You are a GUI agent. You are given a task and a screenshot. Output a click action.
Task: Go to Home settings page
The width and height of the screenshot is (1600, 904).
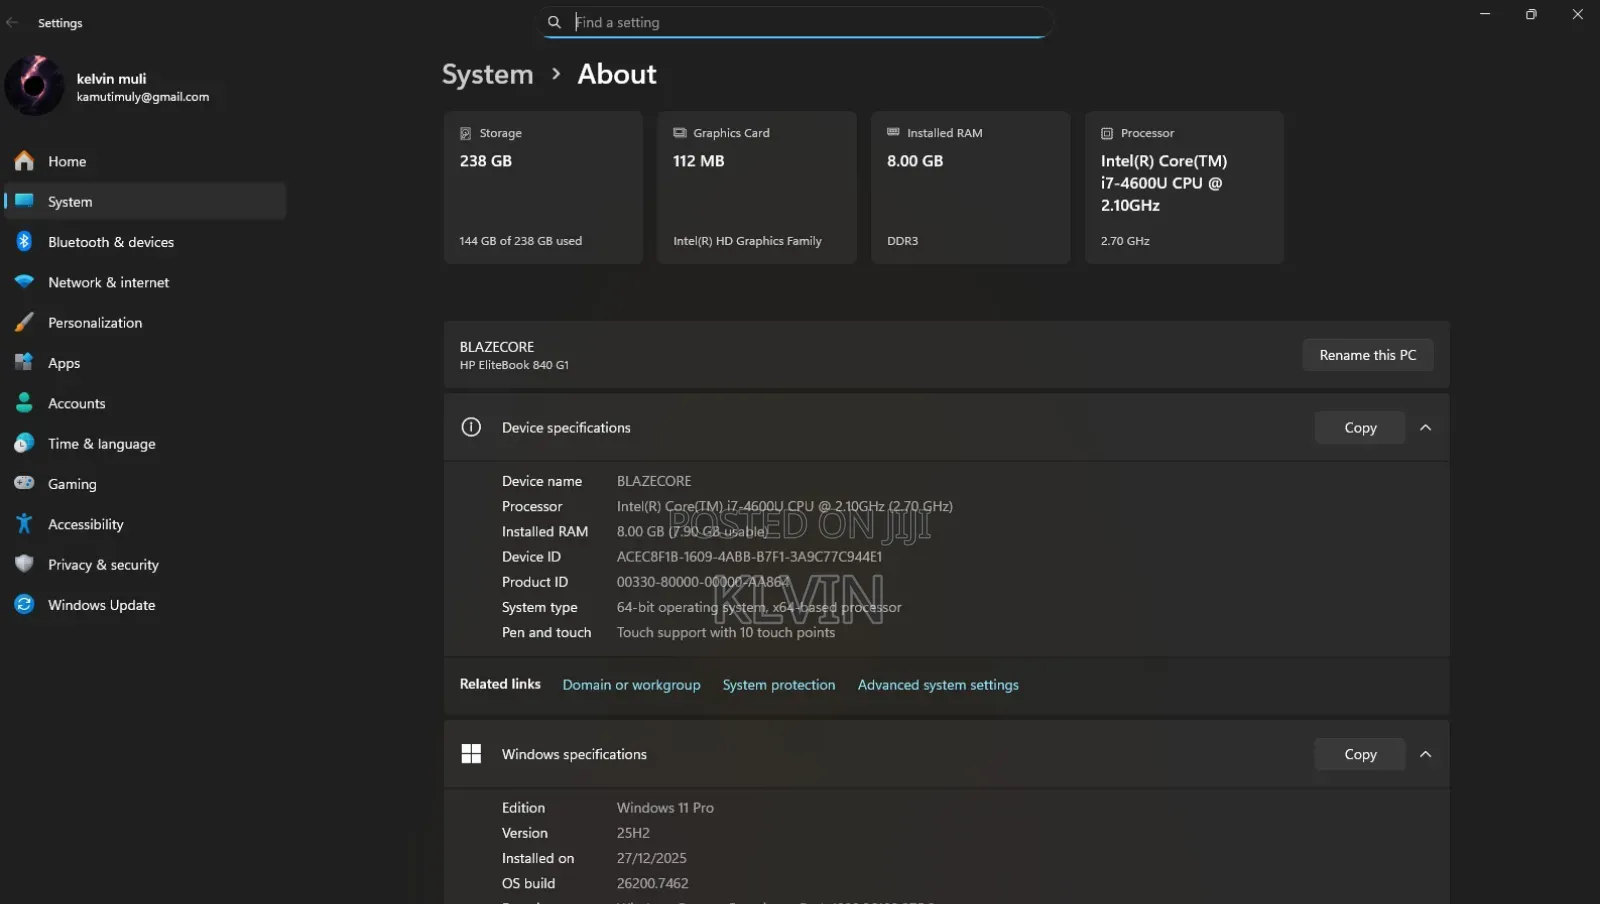[x=146, y=161]
